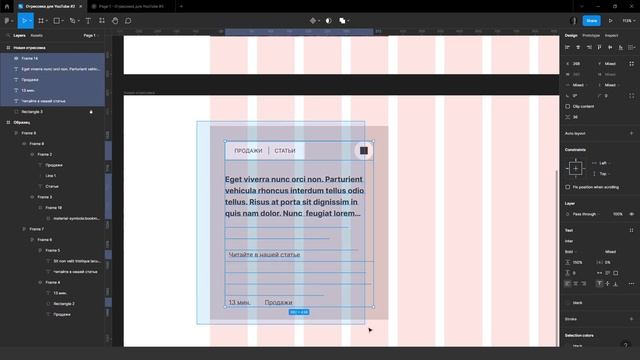Screen dimensions: 640x360
Task: Open a new tab with plus button
Action: point(181,7)
